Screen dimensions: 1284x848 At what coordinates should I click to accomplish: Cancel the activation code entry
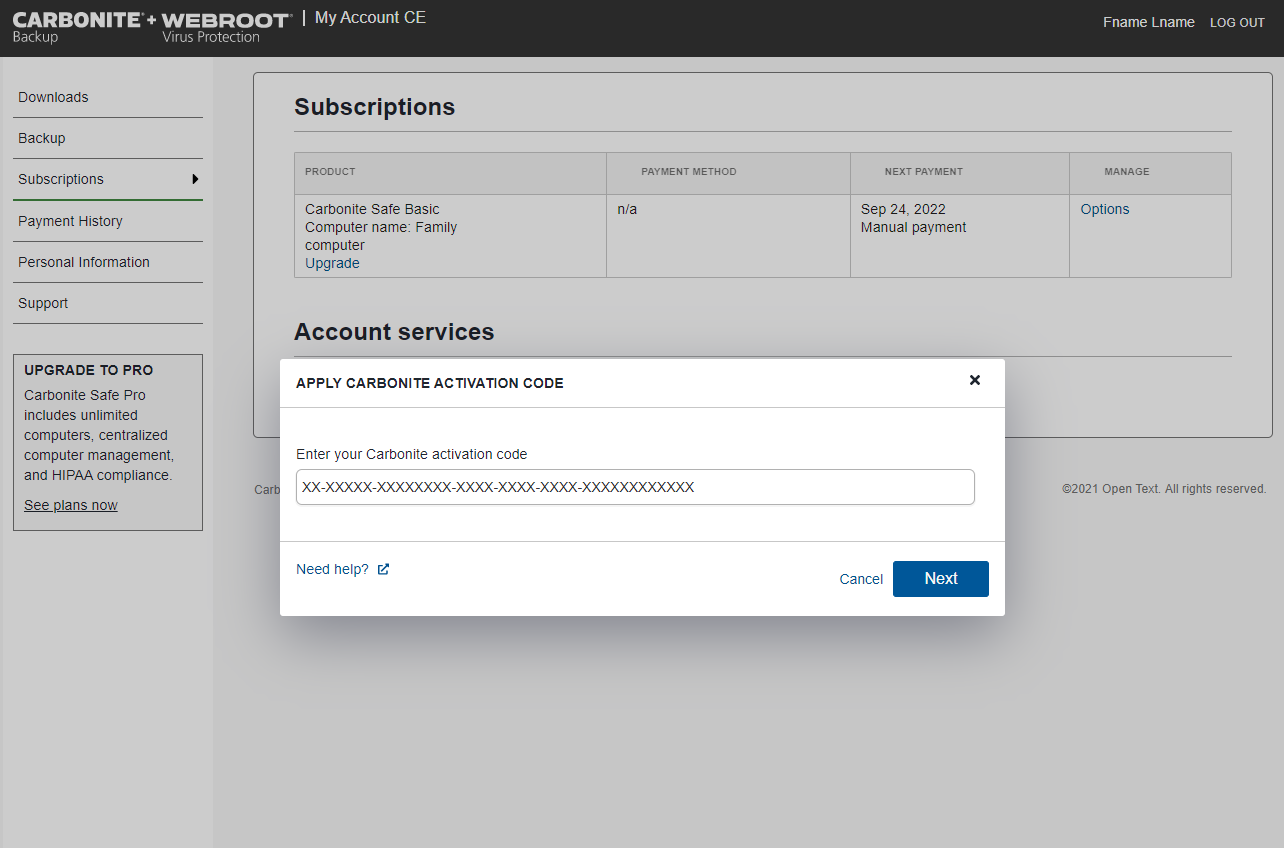pos(860,579)
